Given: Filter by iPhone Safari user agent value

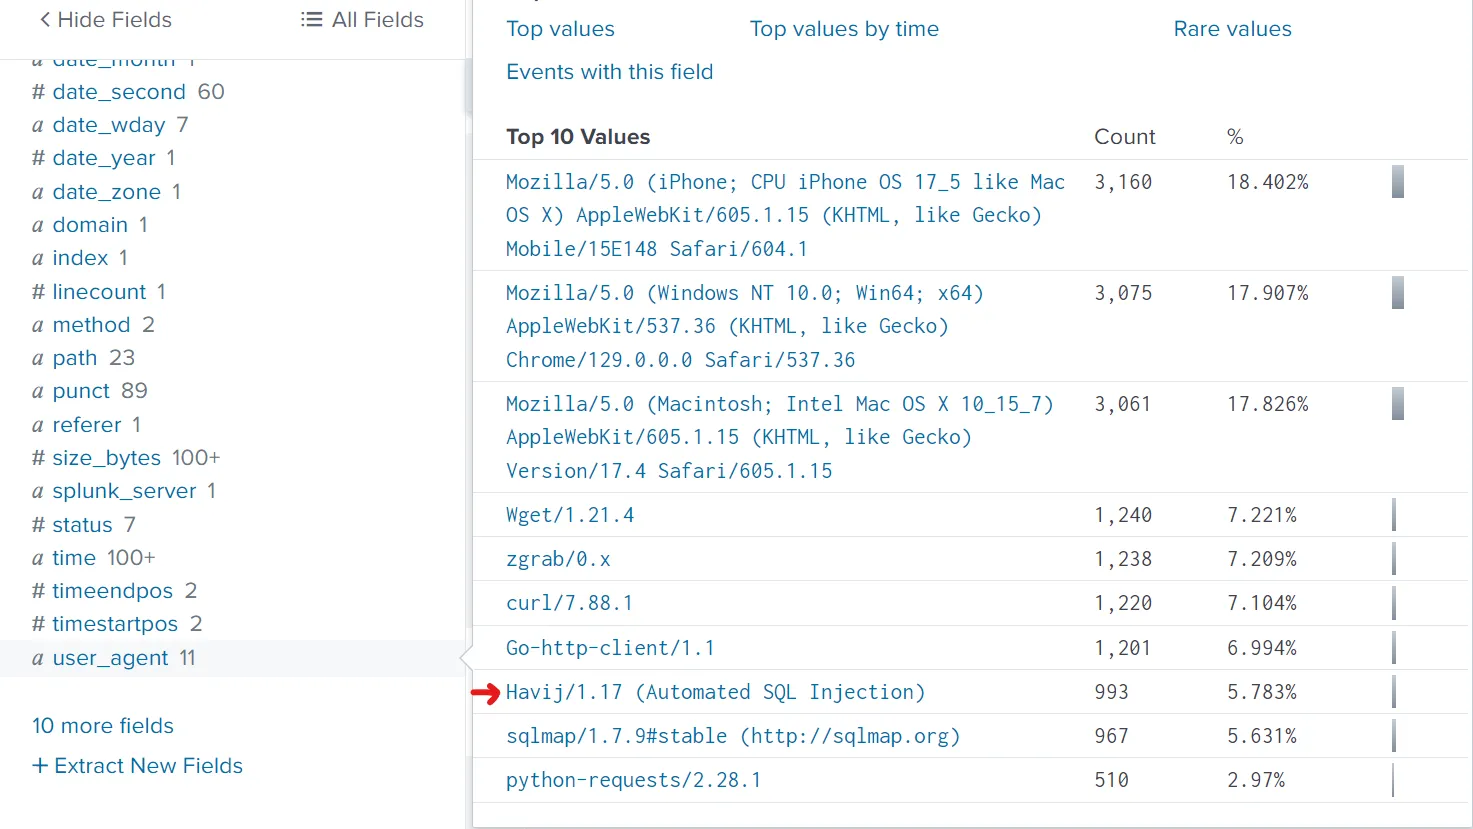Looking at the screenshot, I should [x=785, y=215].
